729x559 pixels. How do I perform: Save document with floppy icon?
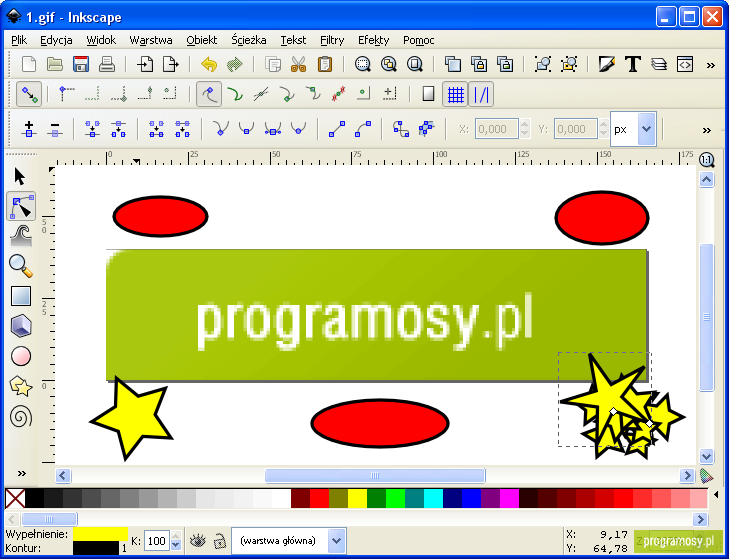tap(81, 64)
